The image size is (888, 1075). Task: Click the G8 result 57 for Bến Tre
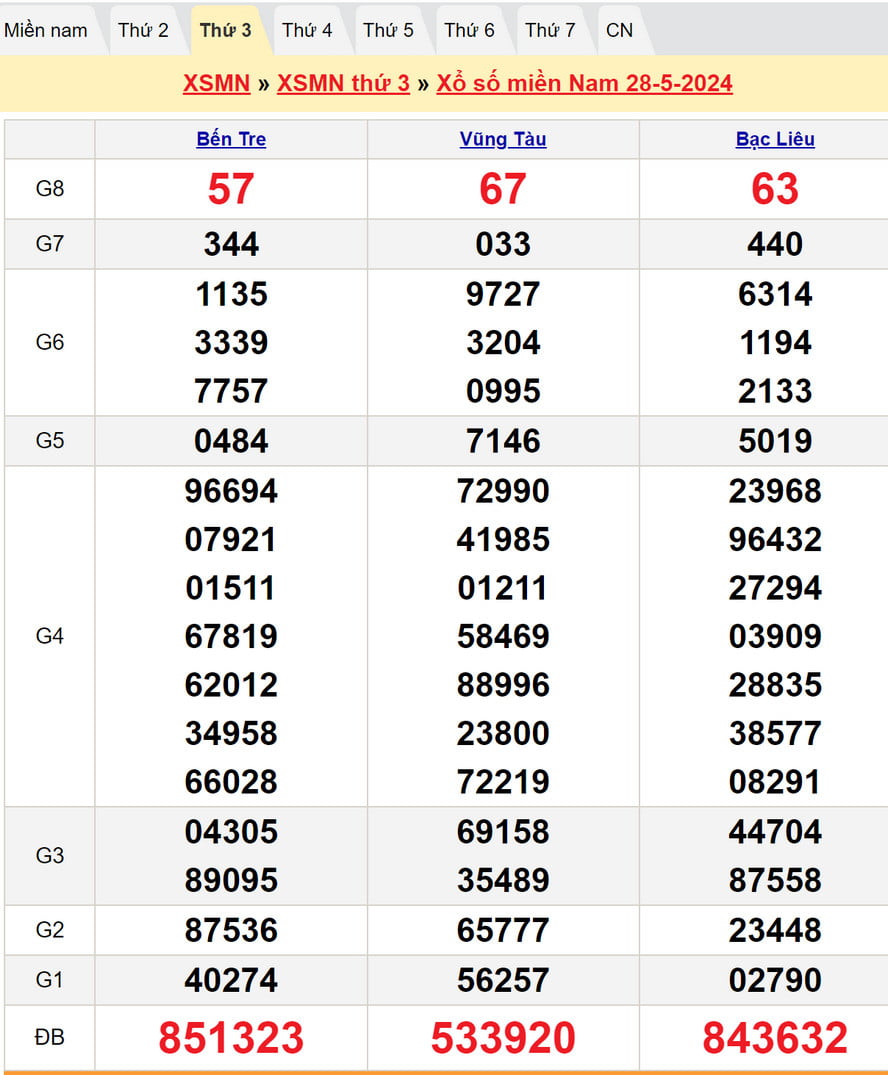[x=231, y=189]
